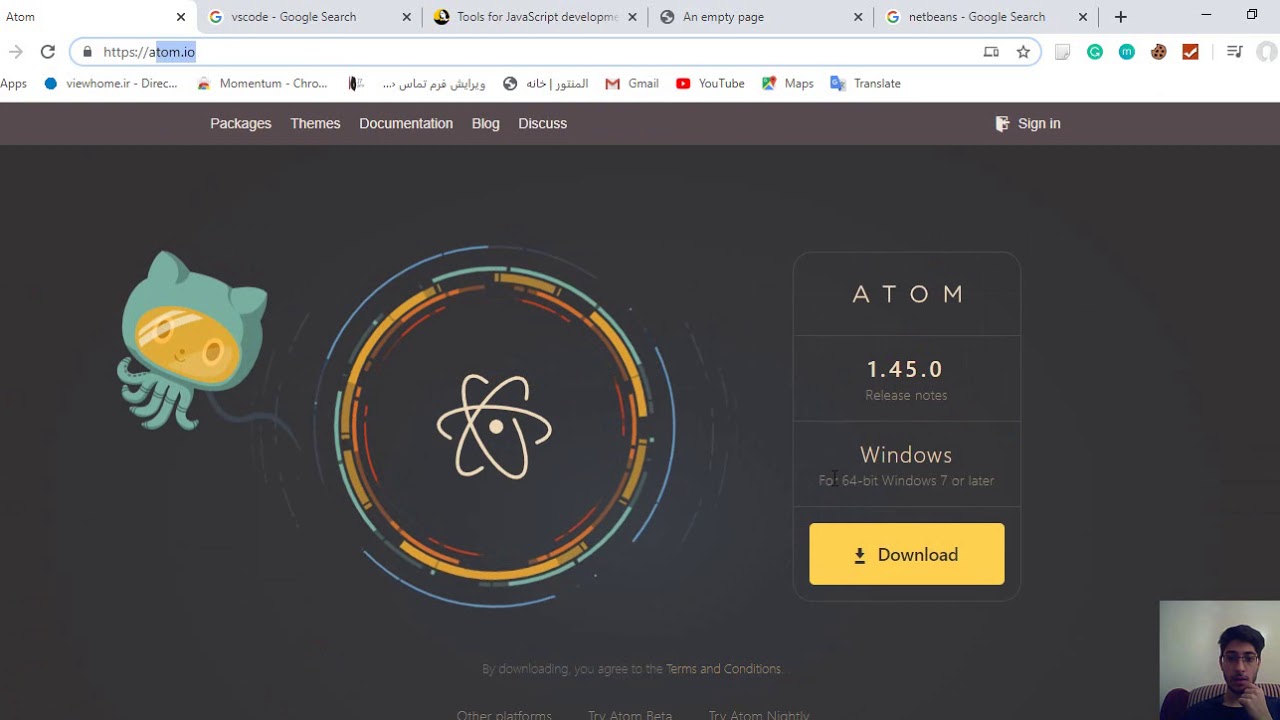Close the vscode Google Search tab

coord(406,17)
